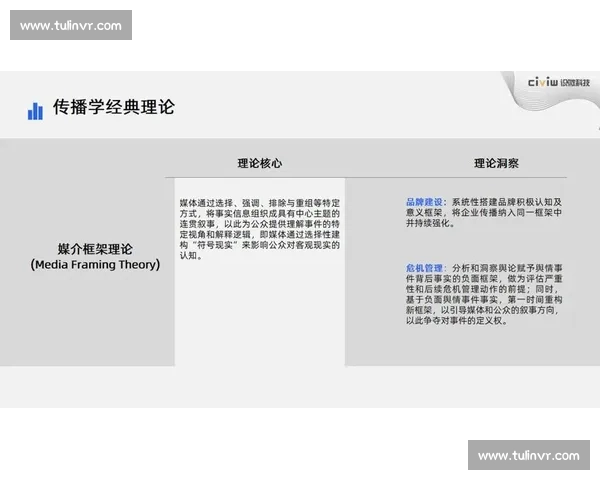The image size is (600, 480).
Task: Click the 理论核心 column heading
Action: tap(260, 163)
